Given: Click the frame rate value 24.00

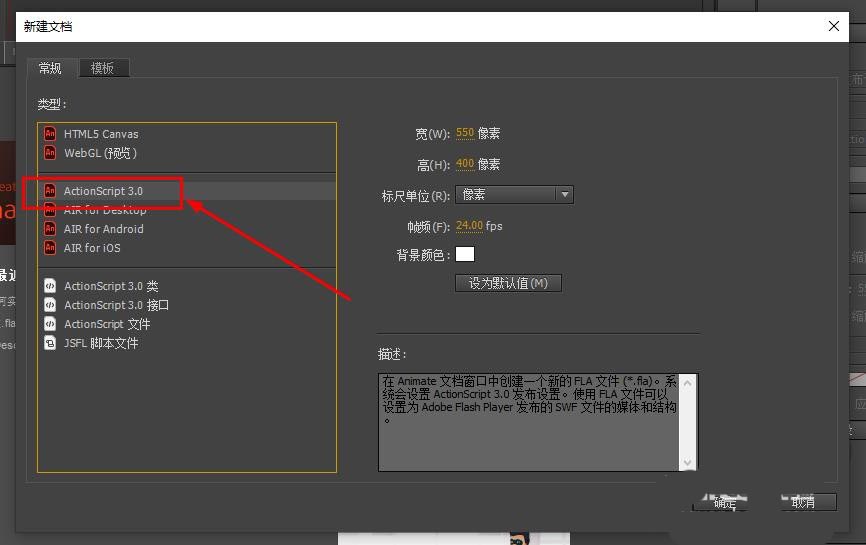Looking at the screenshot, I should coord(469,226).
